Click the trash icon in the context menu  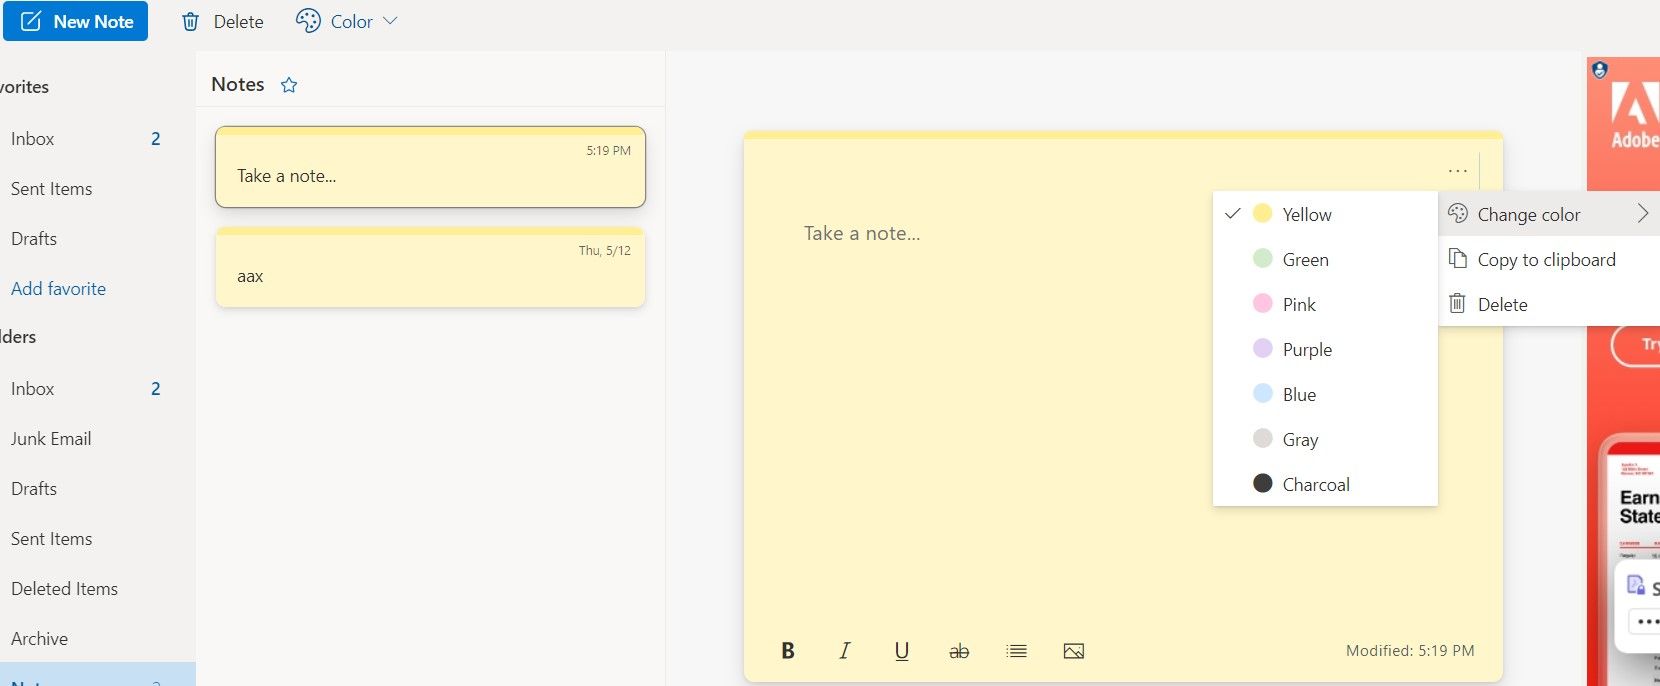click(x=1458, y=303)
